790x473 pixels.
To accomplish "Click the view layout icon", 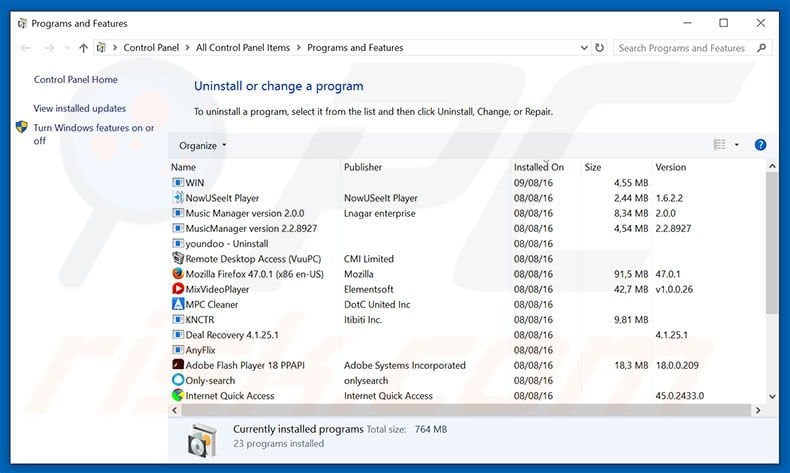I will (x=719, y=145).
